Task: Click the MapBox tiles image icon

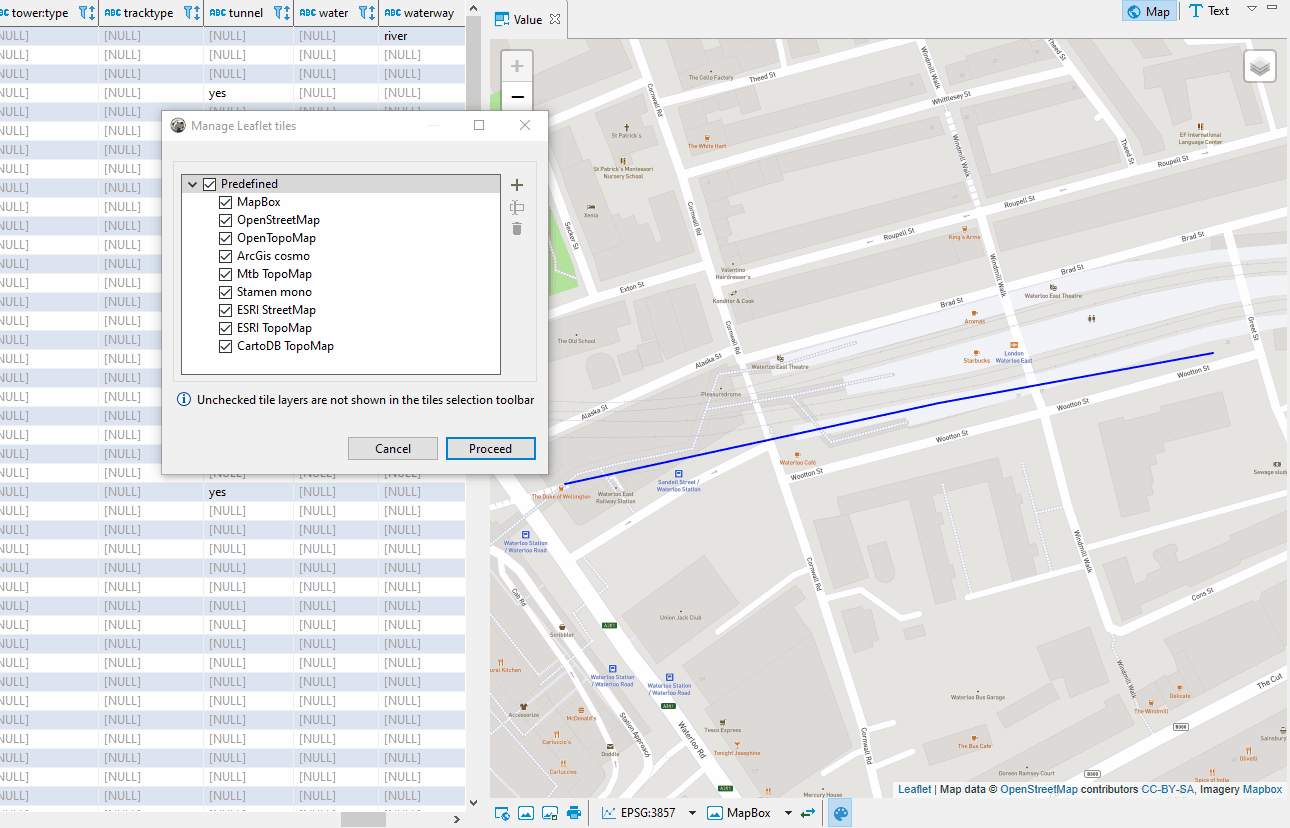Action: (715, 813)
